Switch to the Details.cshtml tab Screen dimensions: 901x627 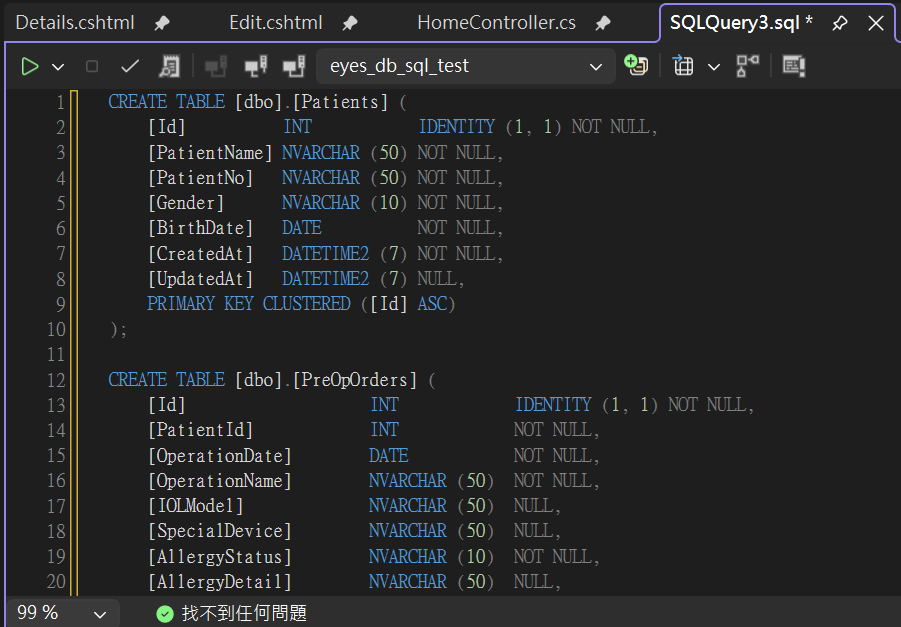(x=75, y=23)
